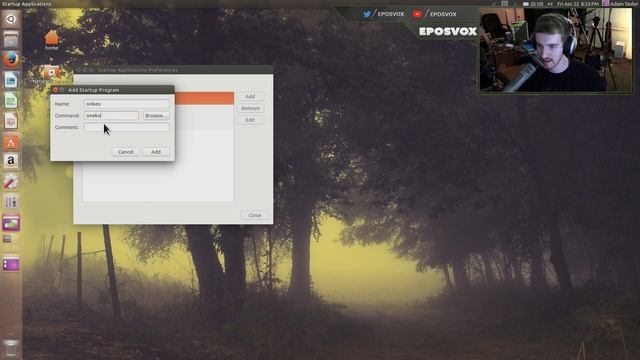
Task: Open the Ubuntu Dash search launcher
Action: click(11, 19)
